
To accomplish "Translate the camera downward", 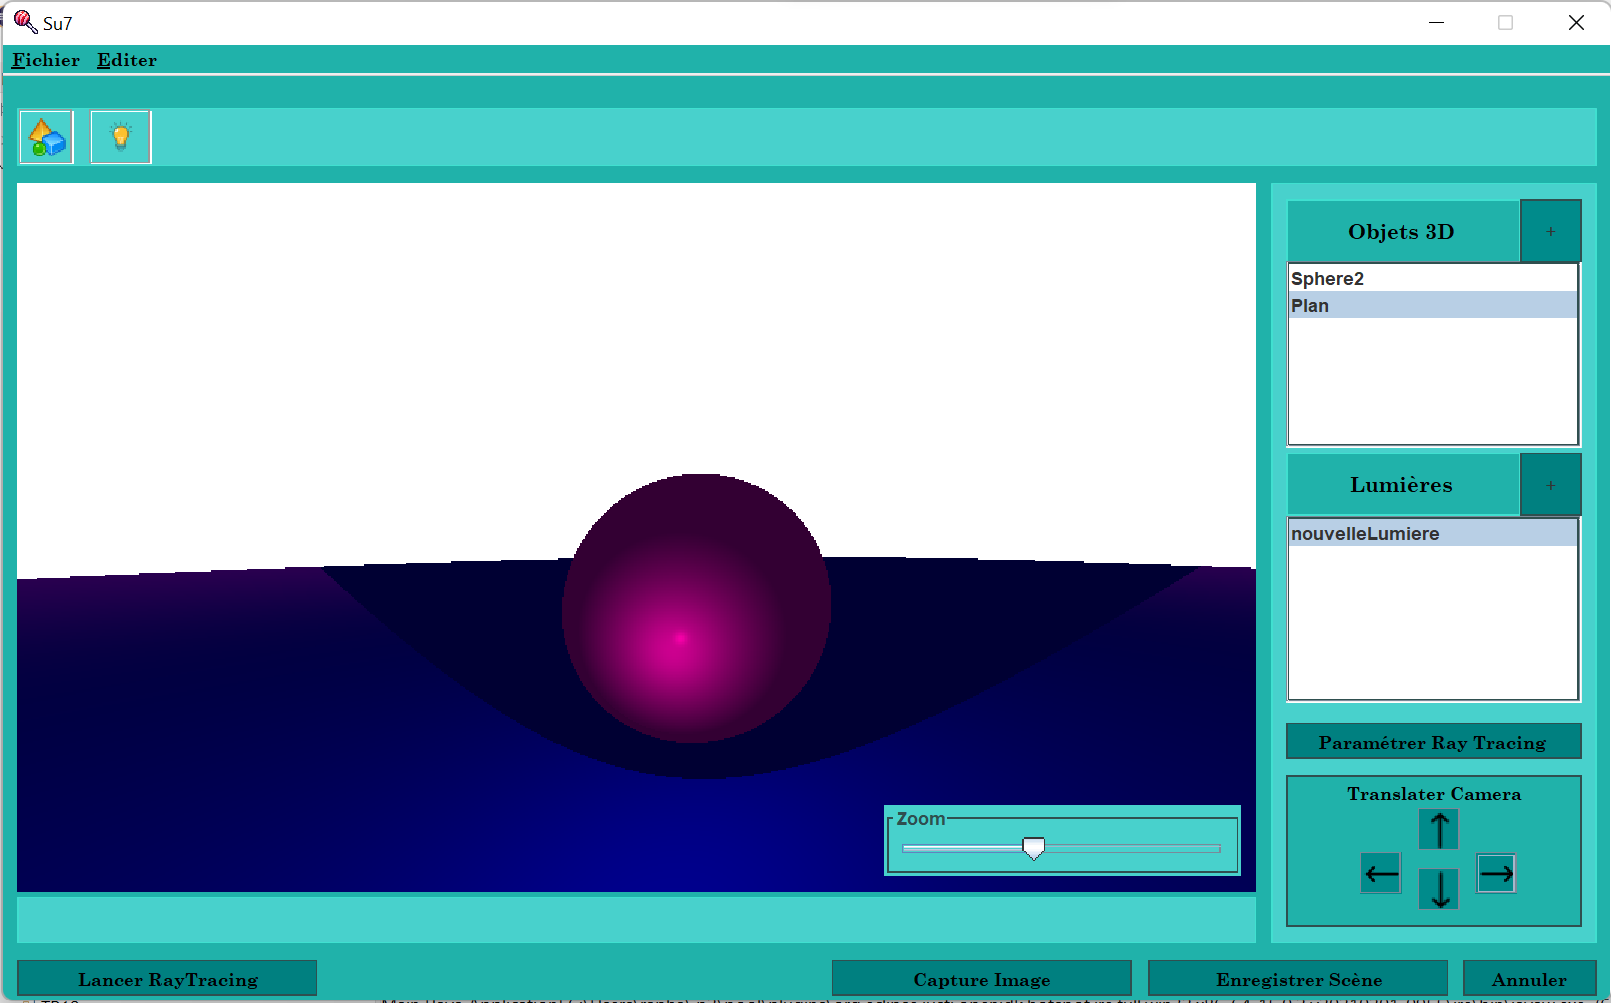I will tap(1438, 890).
